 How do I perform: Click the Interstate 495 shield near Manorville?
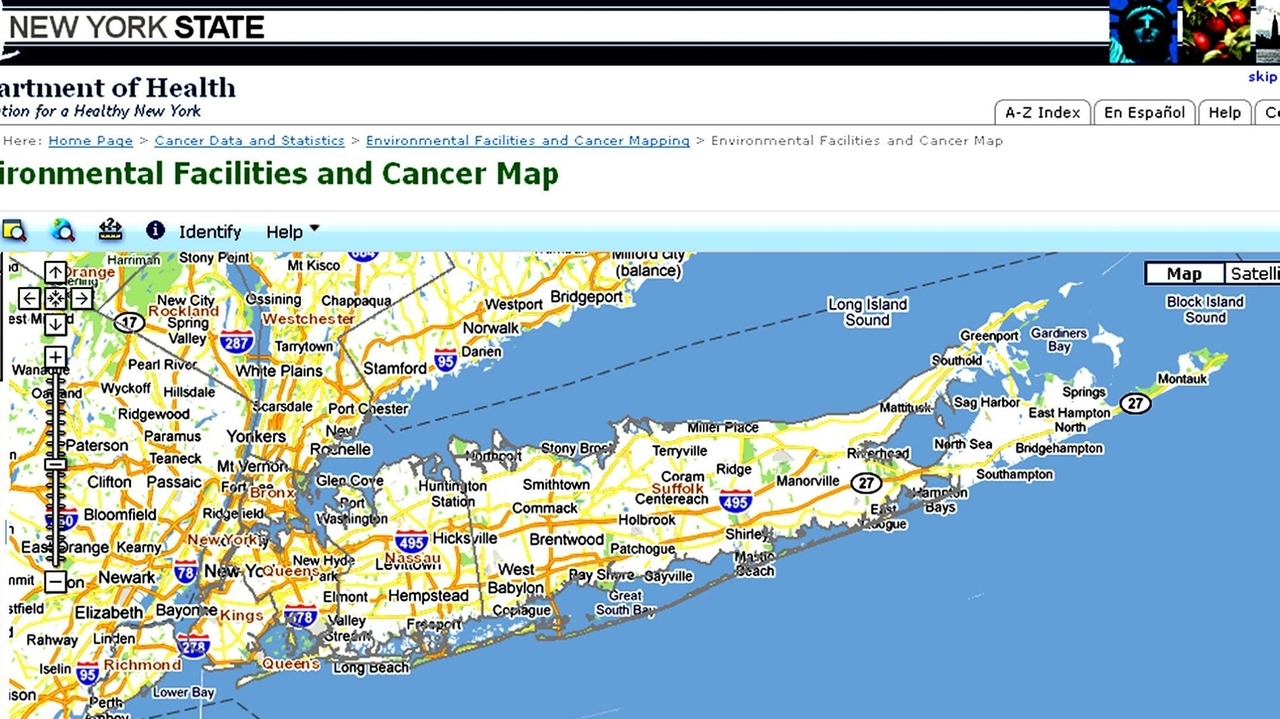pyautogui.click(x=735, y=501)
